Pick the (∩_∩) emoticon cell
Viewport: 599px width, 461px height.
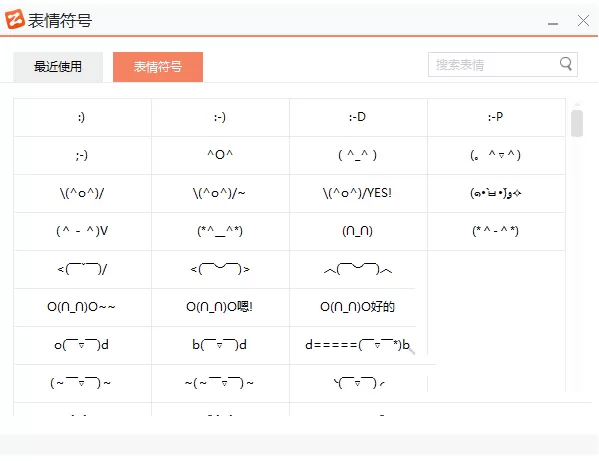point(358,231)
